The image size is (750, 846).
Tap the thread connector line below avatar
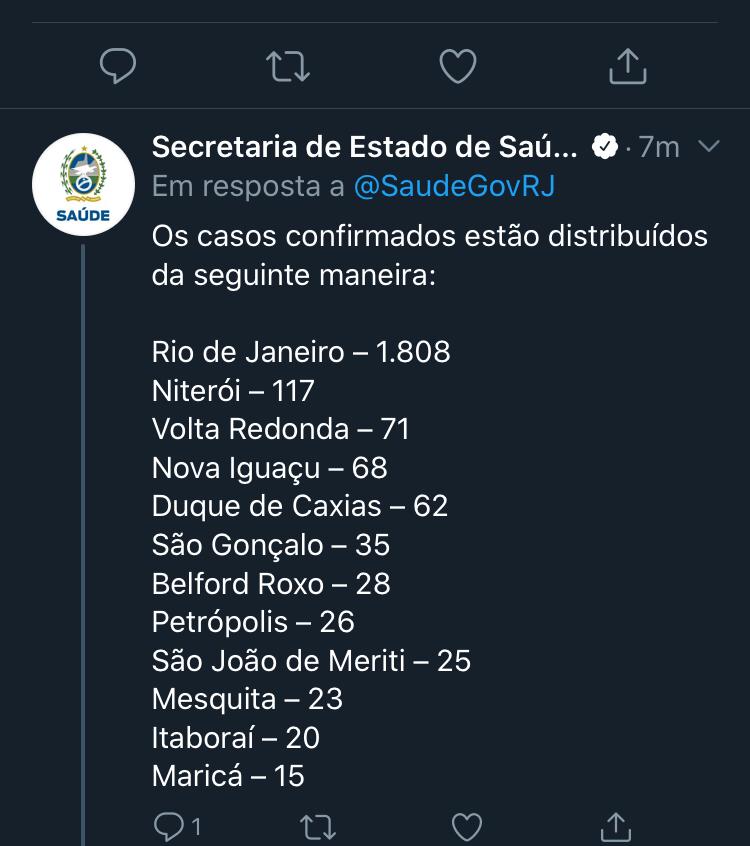point(83,545)
